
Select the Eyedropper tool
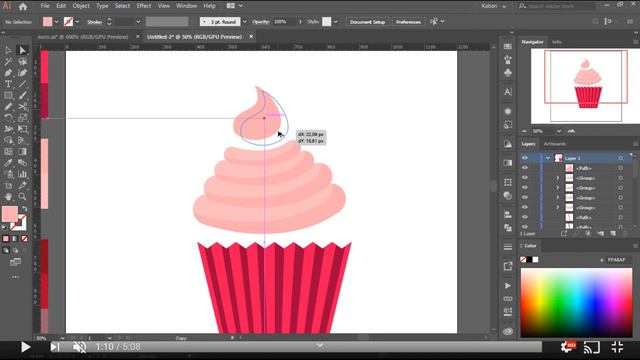point(8,163)
